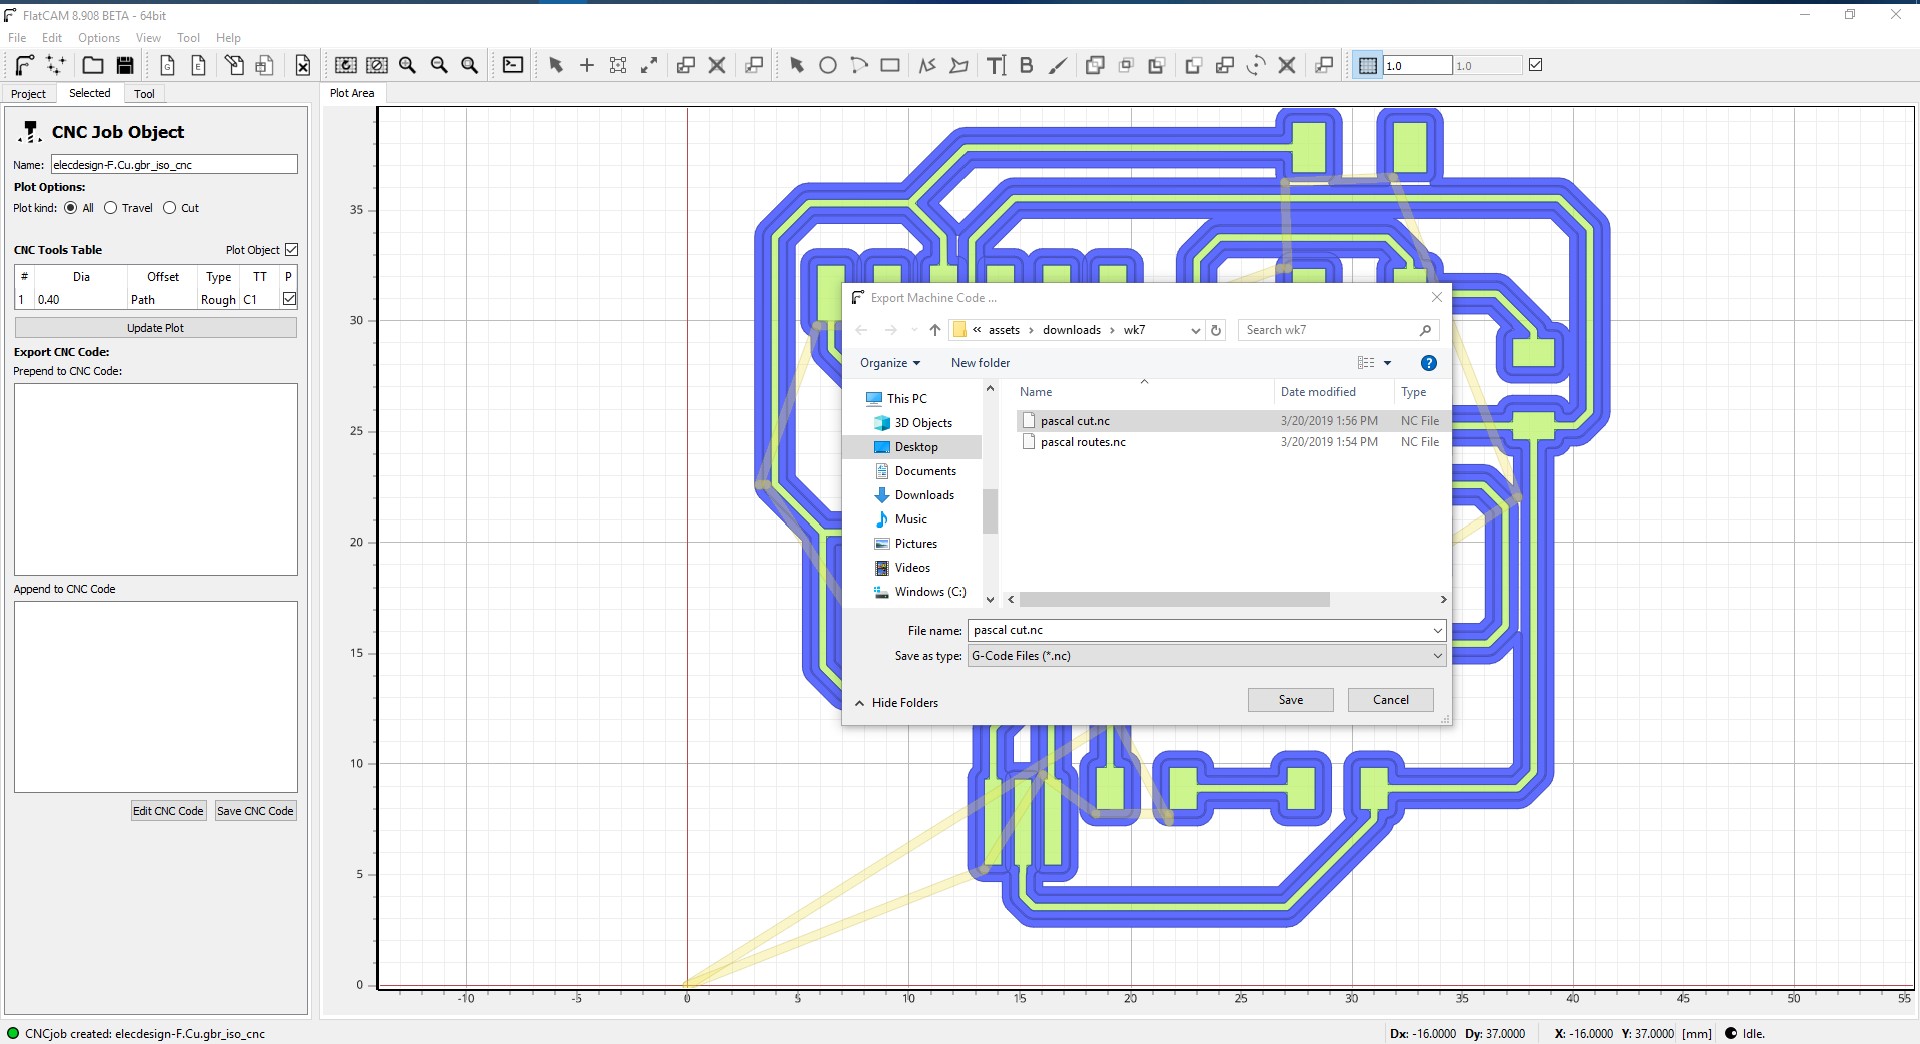This screenshot has height=1044, width=1920.
Task: Click the Add Text tool icon
Action: pos(996,66)
